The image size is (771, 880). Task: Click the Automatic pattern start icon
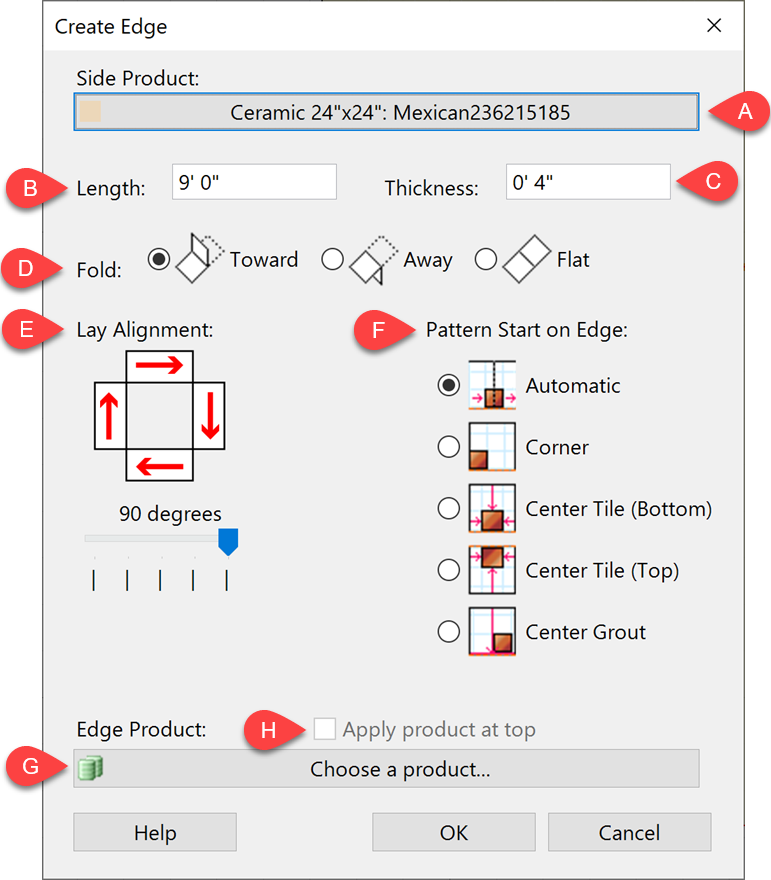pos(492,385)
